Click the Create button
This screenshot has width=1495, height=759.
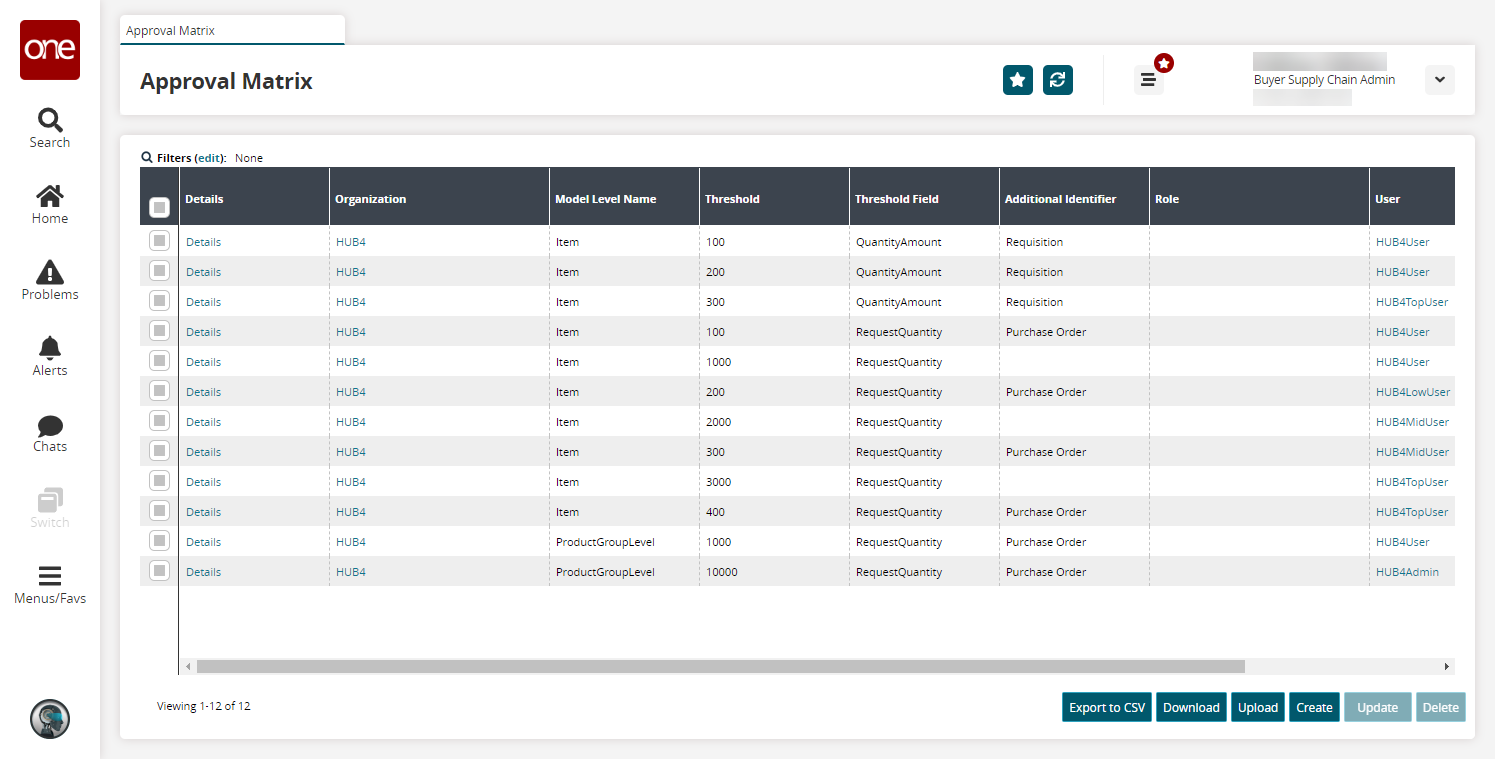(x=1314, y=707)
